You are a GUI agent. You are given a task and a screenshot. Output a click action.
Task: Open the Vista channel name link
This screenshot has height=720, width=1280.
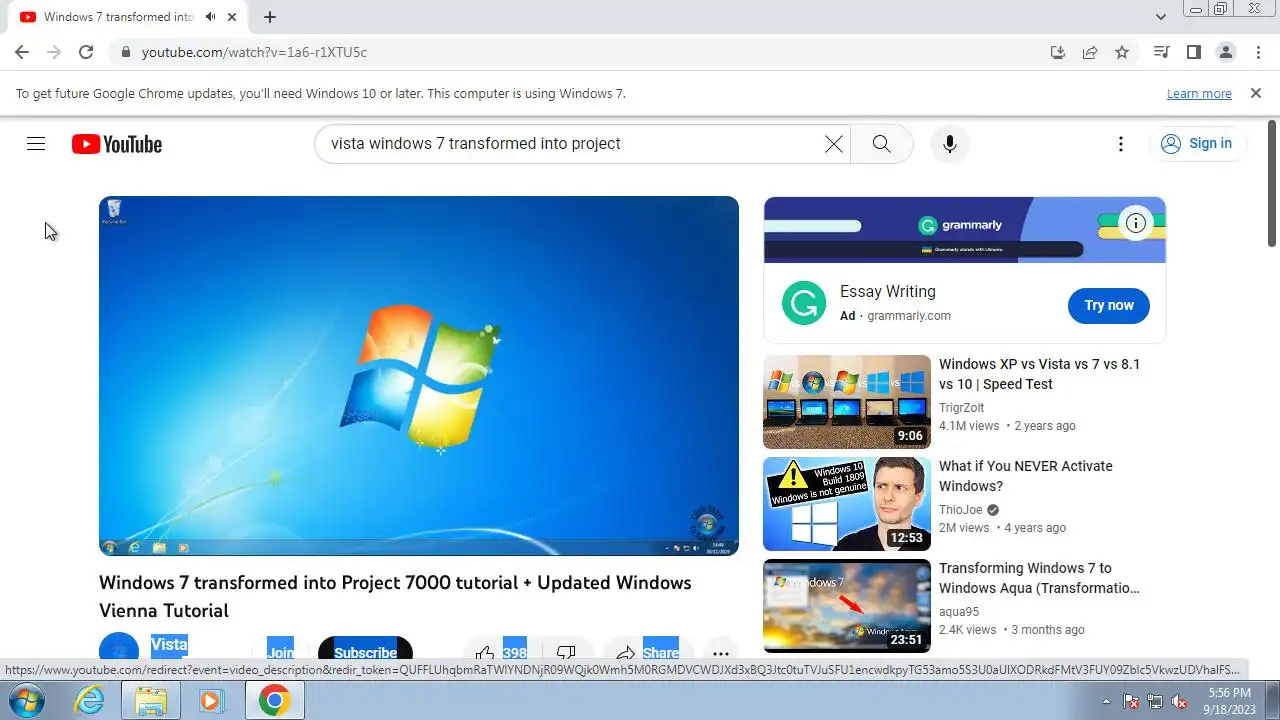(x=169, y=645)
